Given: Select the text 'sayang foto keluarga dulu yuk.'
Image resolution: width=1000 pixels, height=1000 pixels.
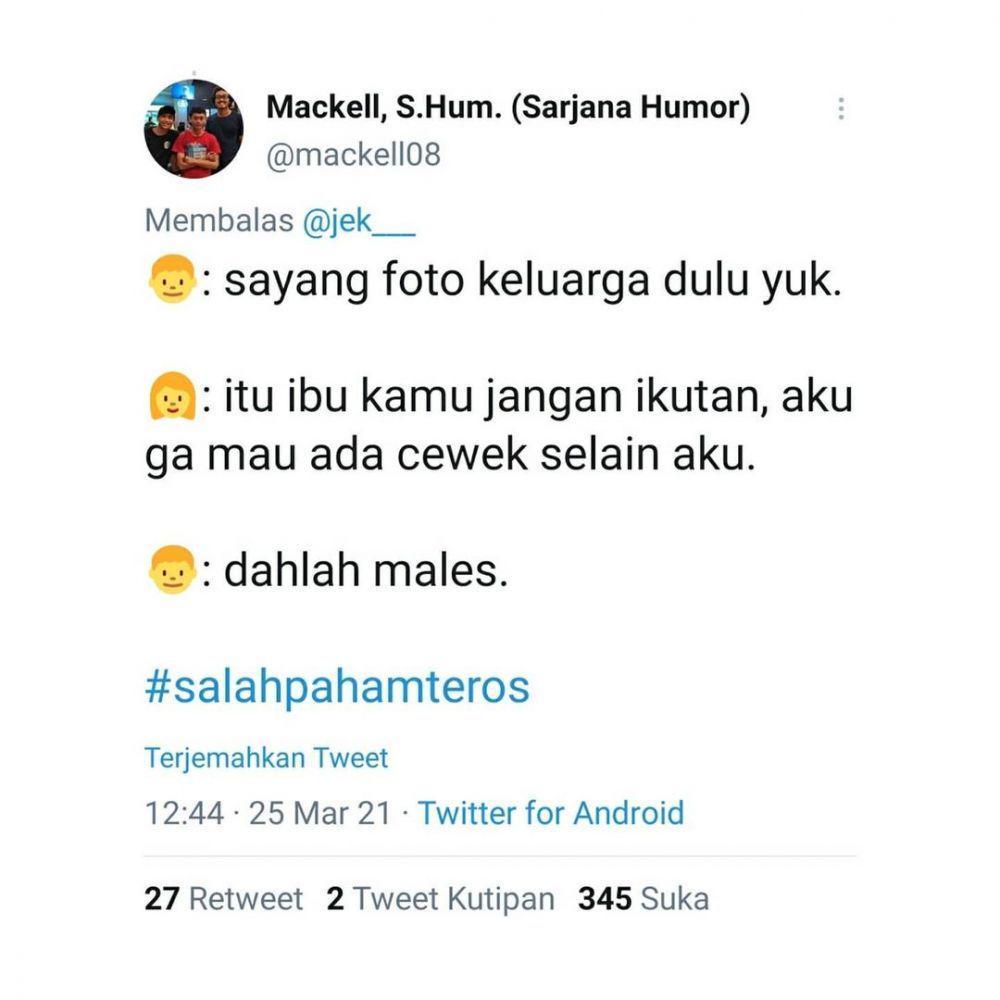Looking at the screenshot, I should [533, 281].
